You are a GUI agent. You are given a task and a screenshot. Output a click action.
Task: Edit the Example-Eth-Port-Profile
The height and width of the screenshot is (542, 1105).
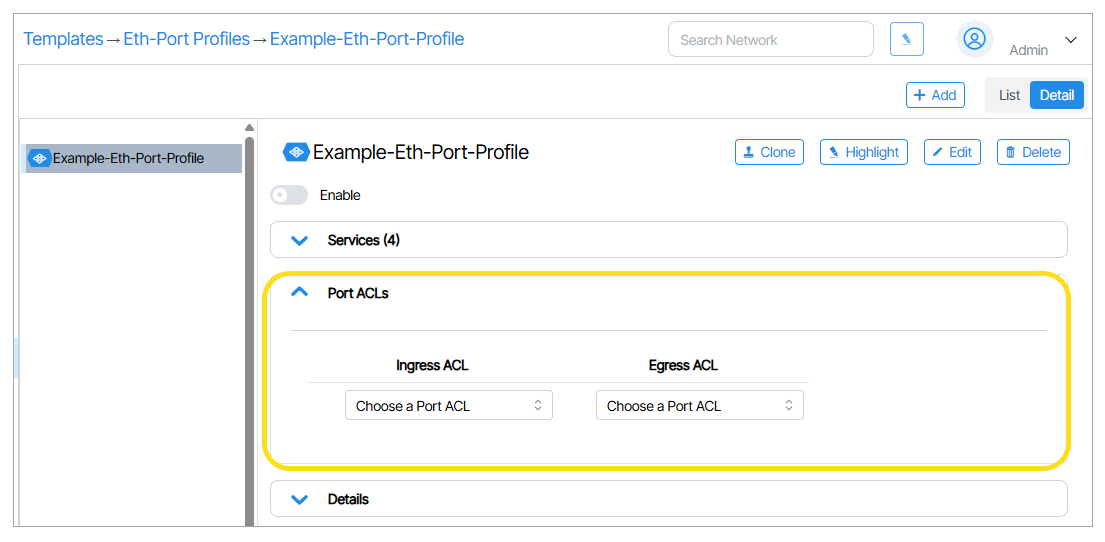pyautogui.click(x=951, y=152)
